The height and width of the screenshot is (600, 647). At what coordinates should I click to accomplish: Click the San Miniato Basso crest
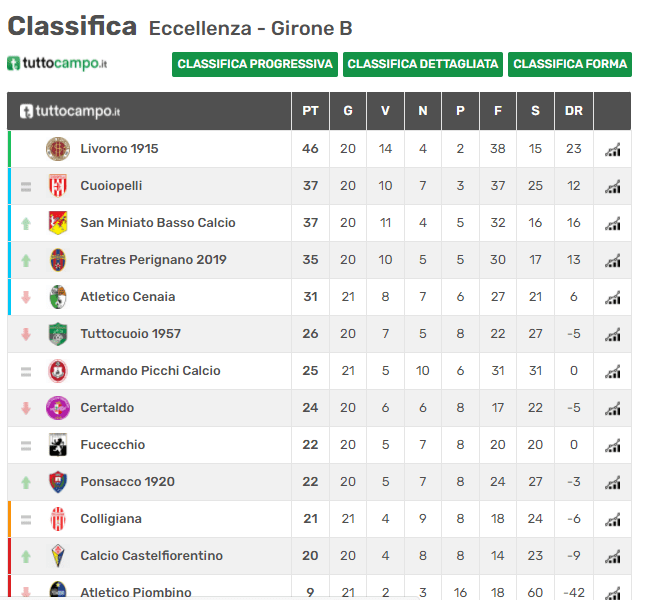coord(58,223)
